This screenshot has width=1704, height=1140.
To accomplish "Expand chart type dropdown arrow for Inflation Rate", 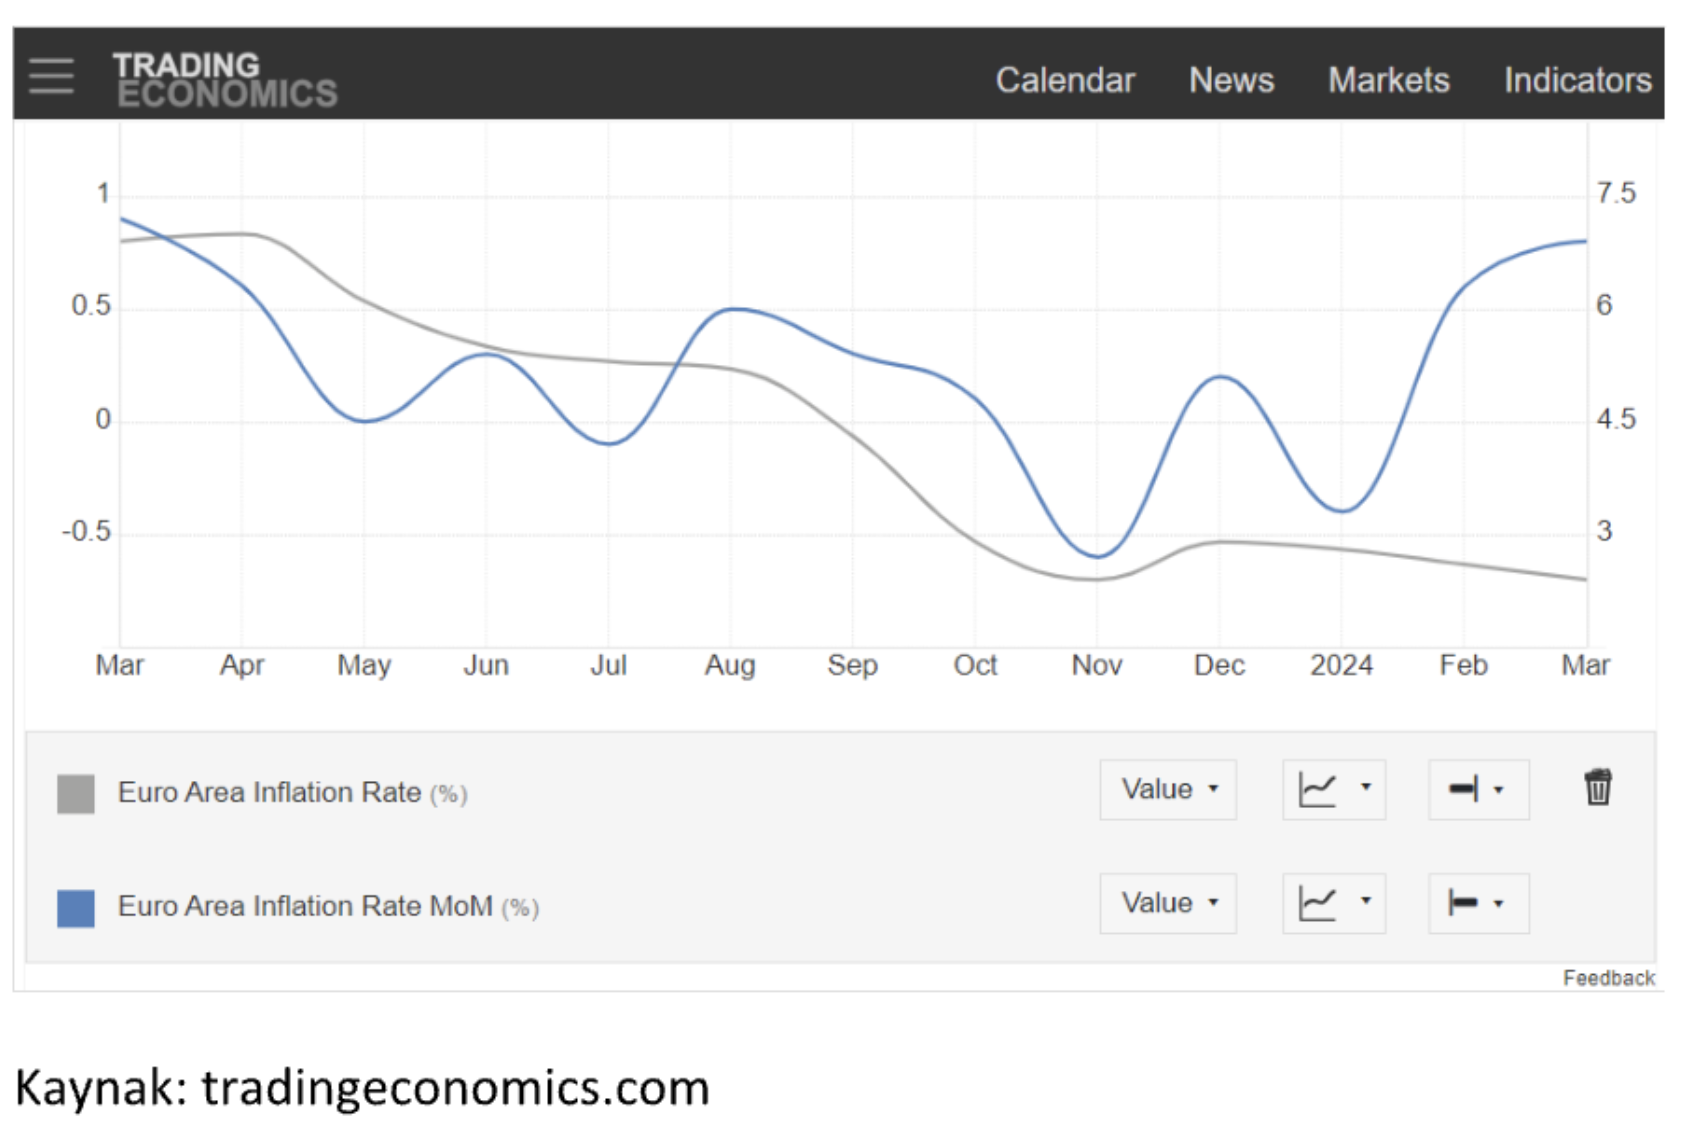I will pyautogui.click(x=1365, y=788).
